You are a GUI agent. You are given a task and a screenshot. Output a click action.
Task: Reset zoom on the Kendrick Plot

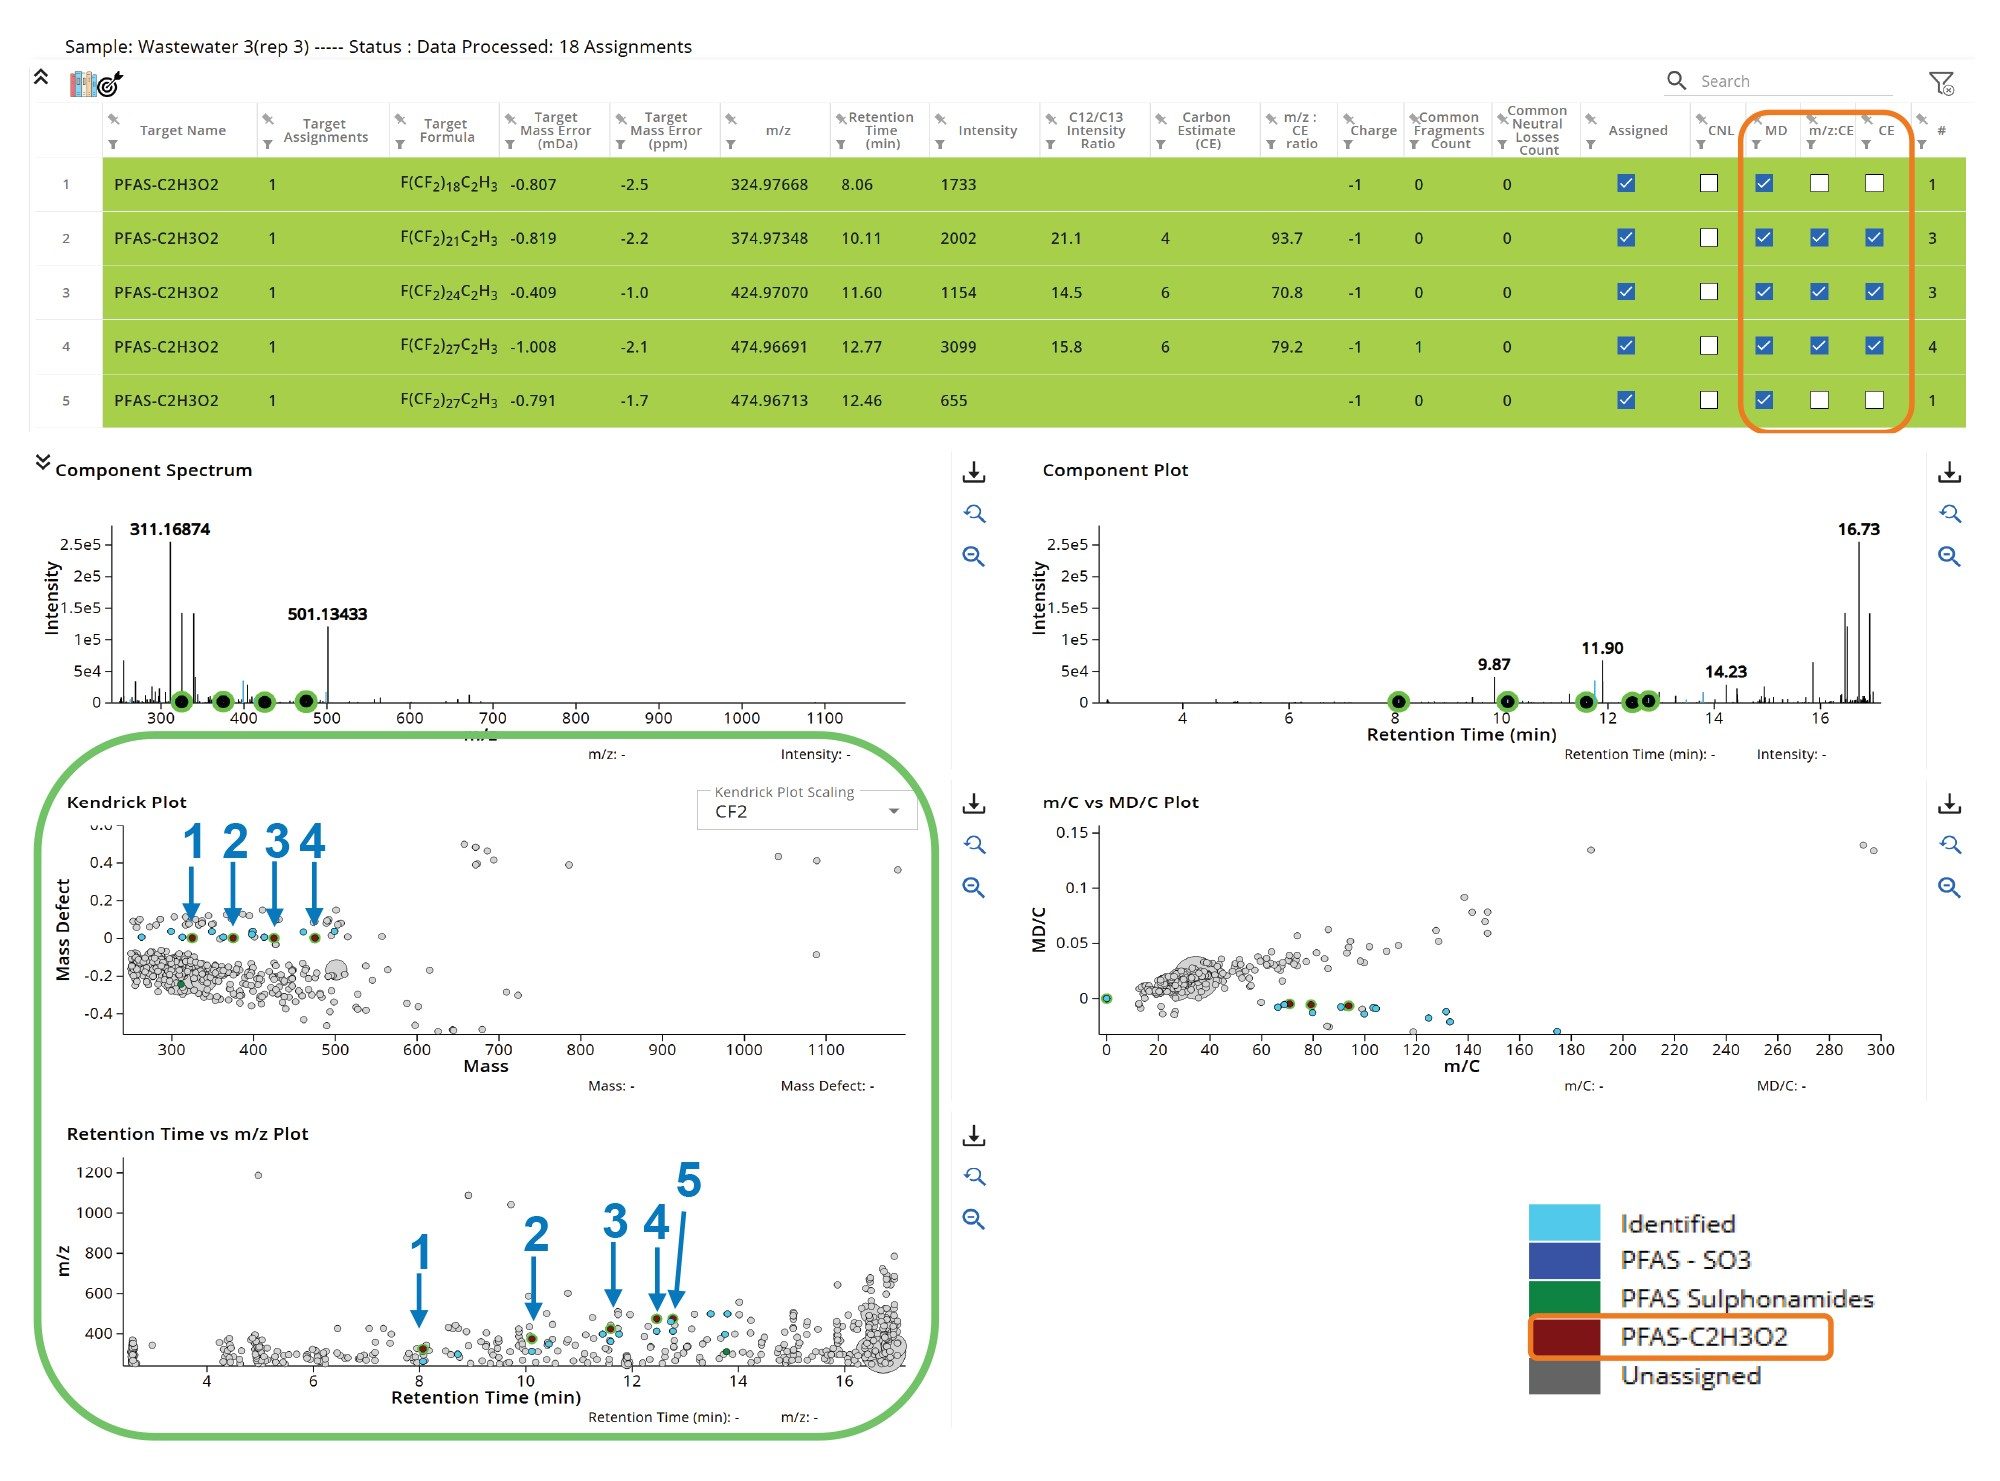coord(974,845)
